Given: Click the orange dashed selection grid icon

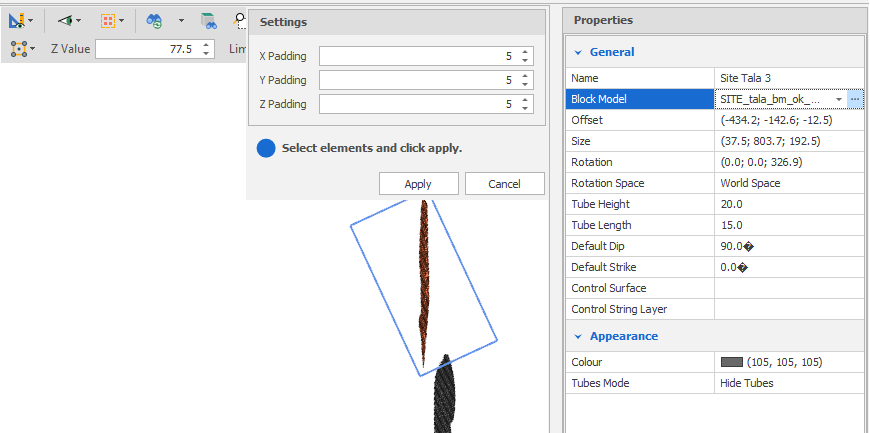Looking at the screenshot, I should (x=108, y=20).
